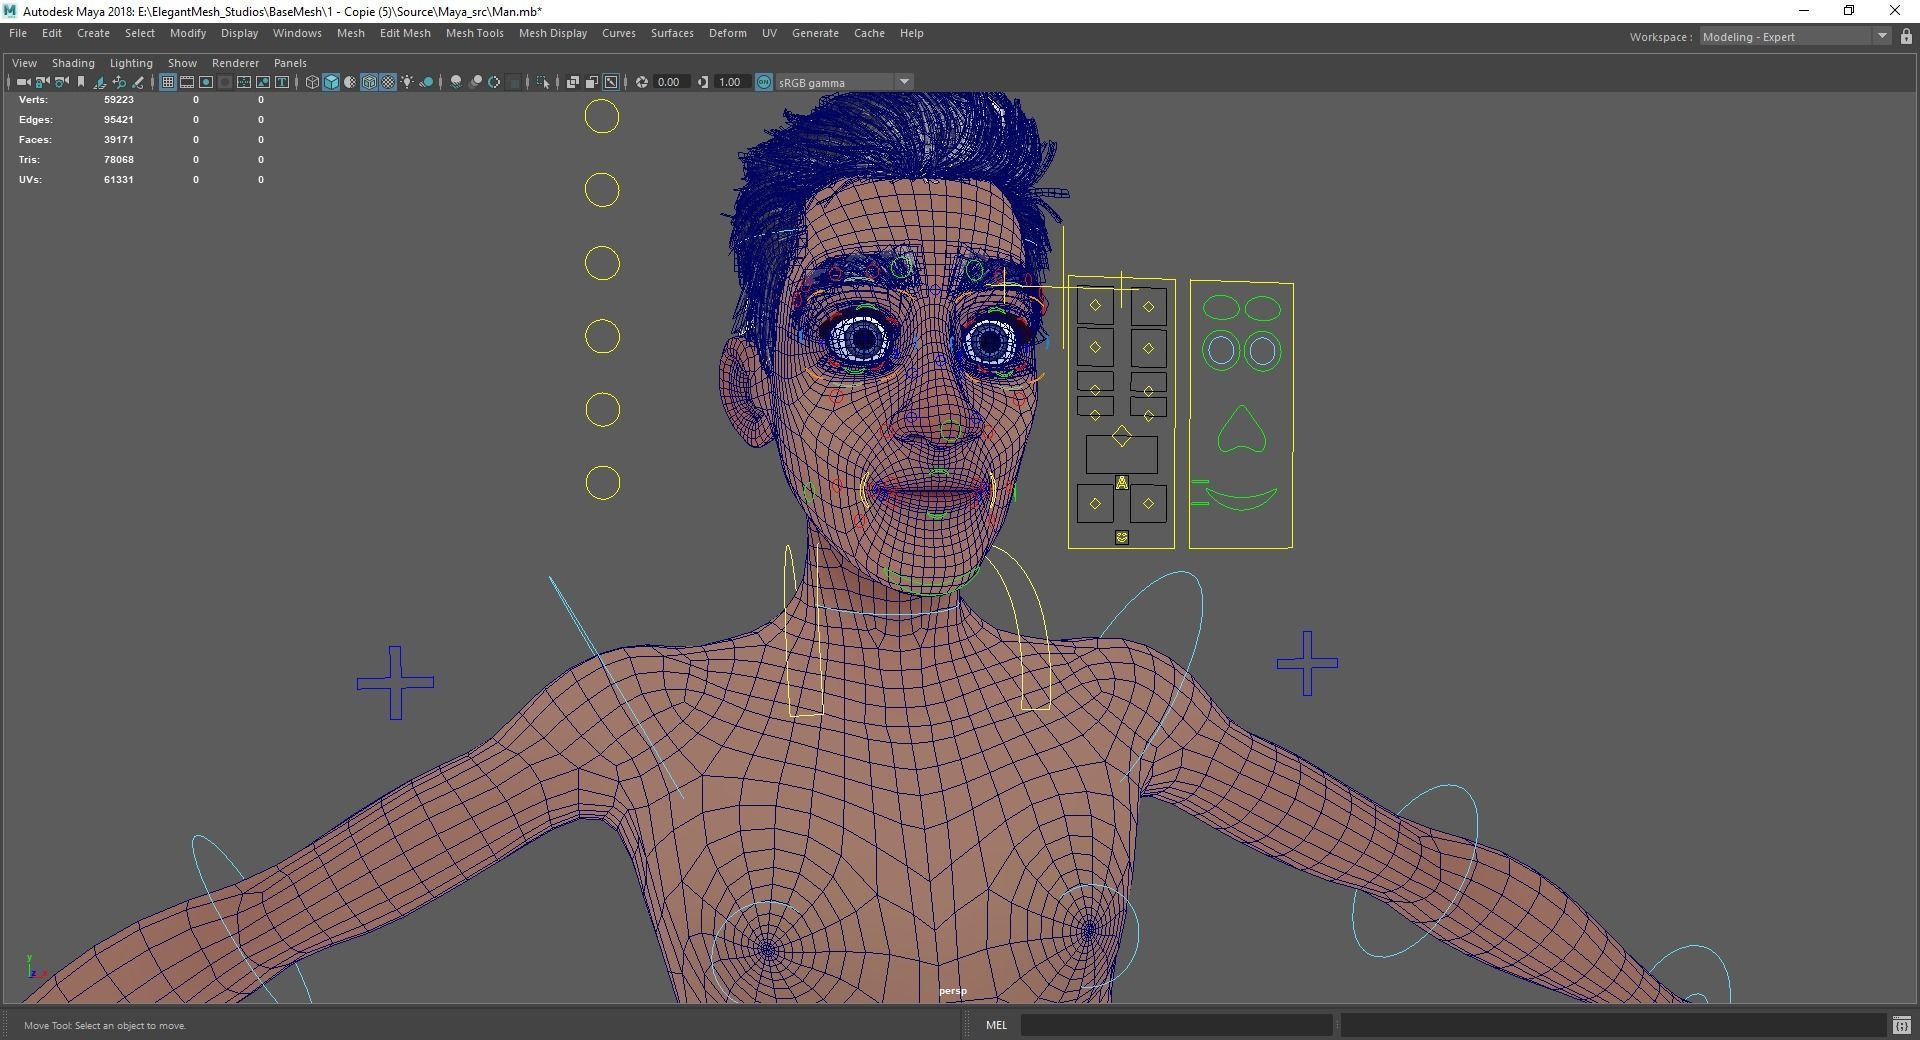The width and height of the screenshot is (1920, 1040).
Task: Click the Multisample Anti-aliasing icon
Action: point(494,82)
